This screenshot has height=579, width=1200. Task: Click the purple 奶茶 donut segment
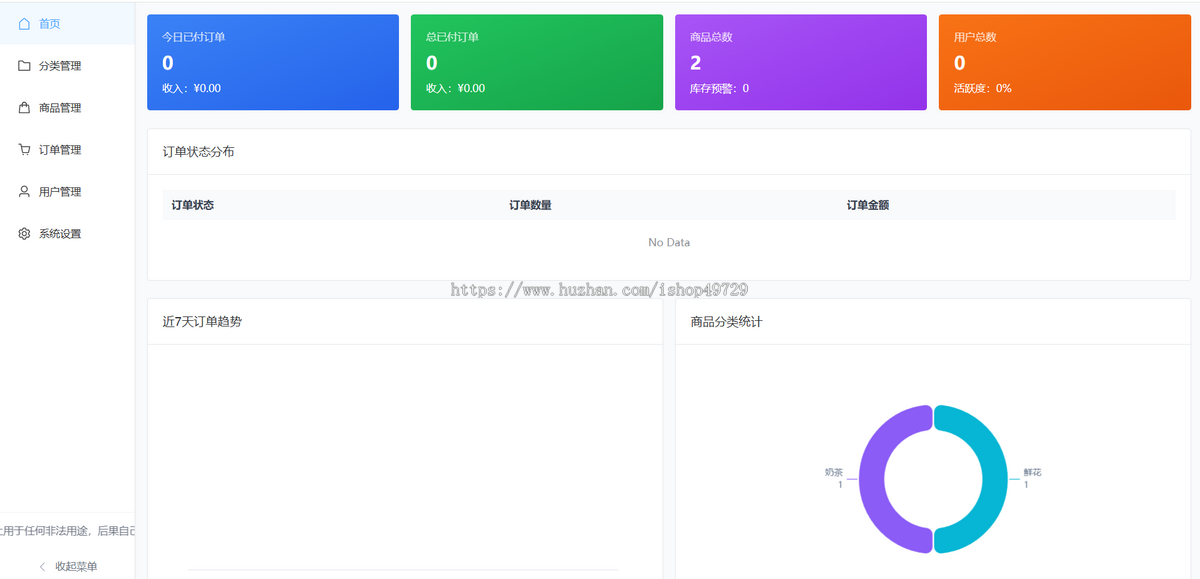872,479
